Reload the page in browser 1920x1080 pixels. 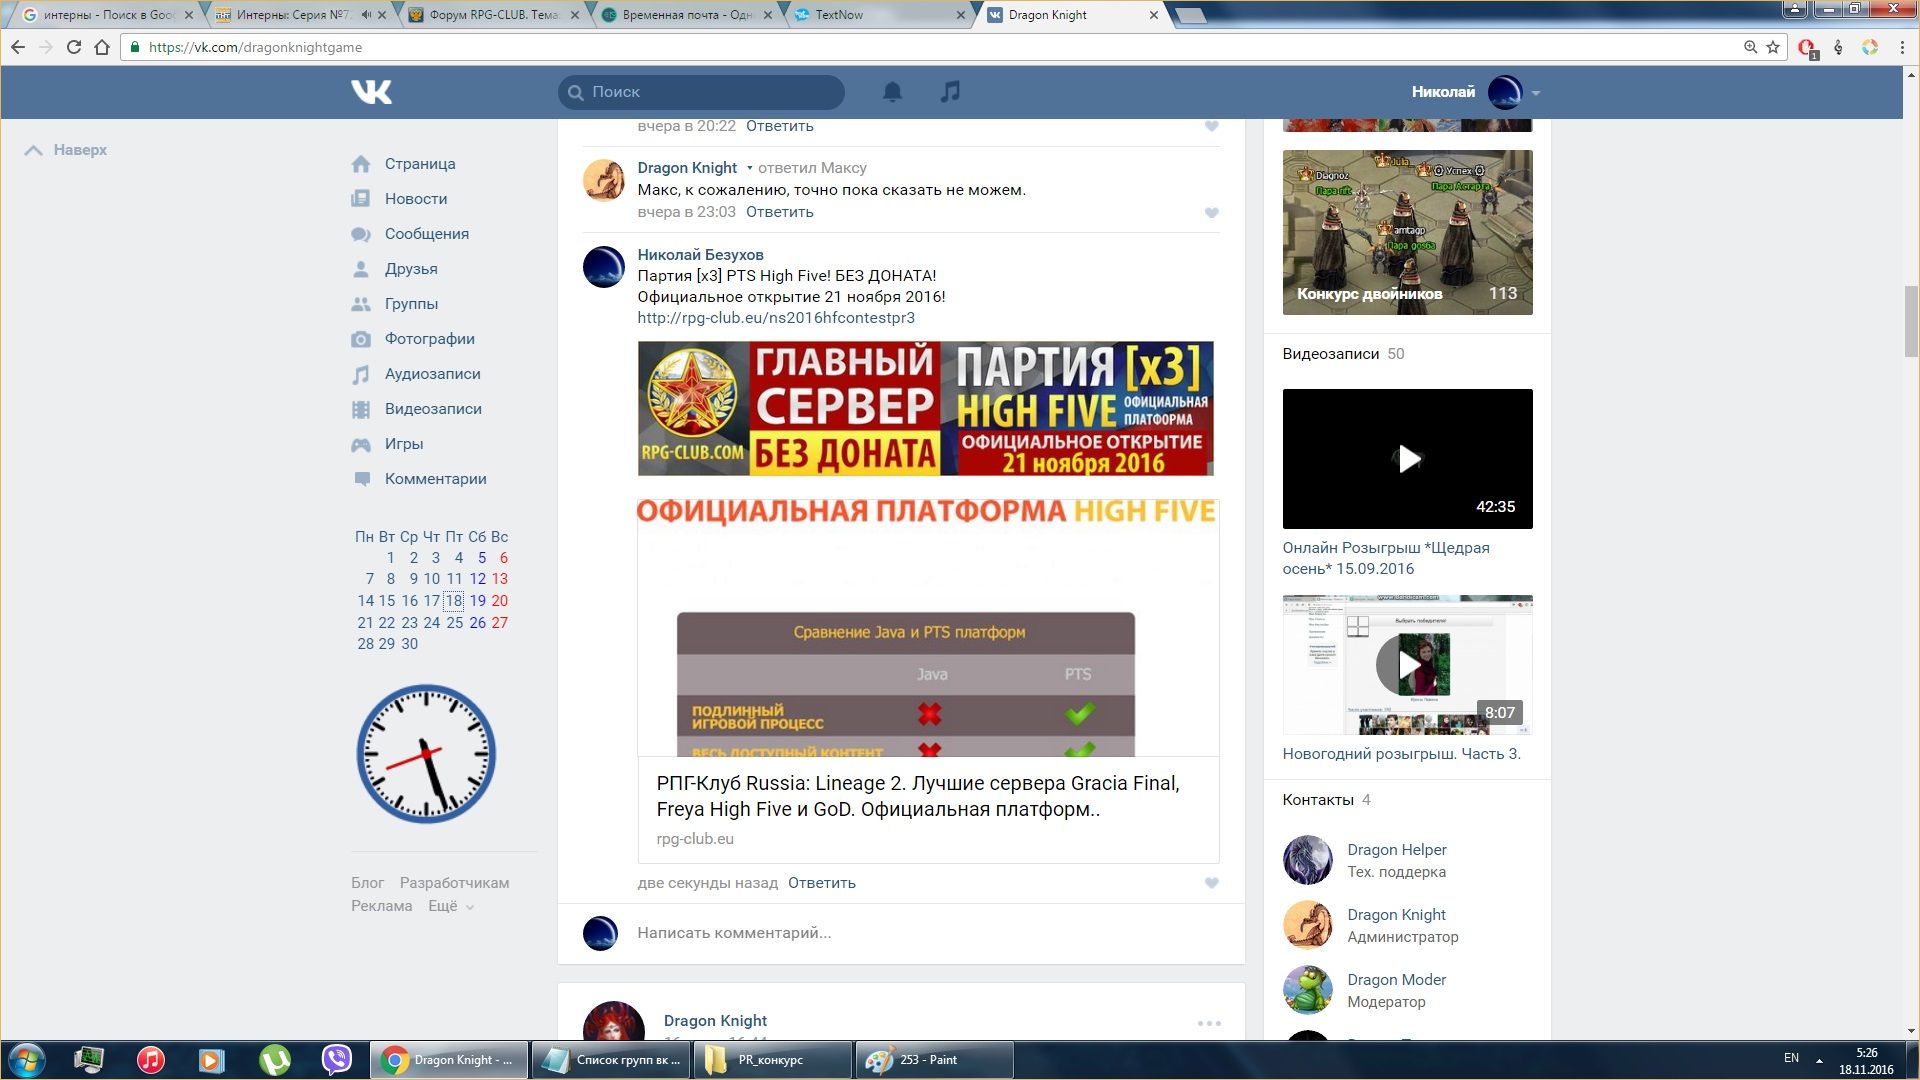[74, 47]
